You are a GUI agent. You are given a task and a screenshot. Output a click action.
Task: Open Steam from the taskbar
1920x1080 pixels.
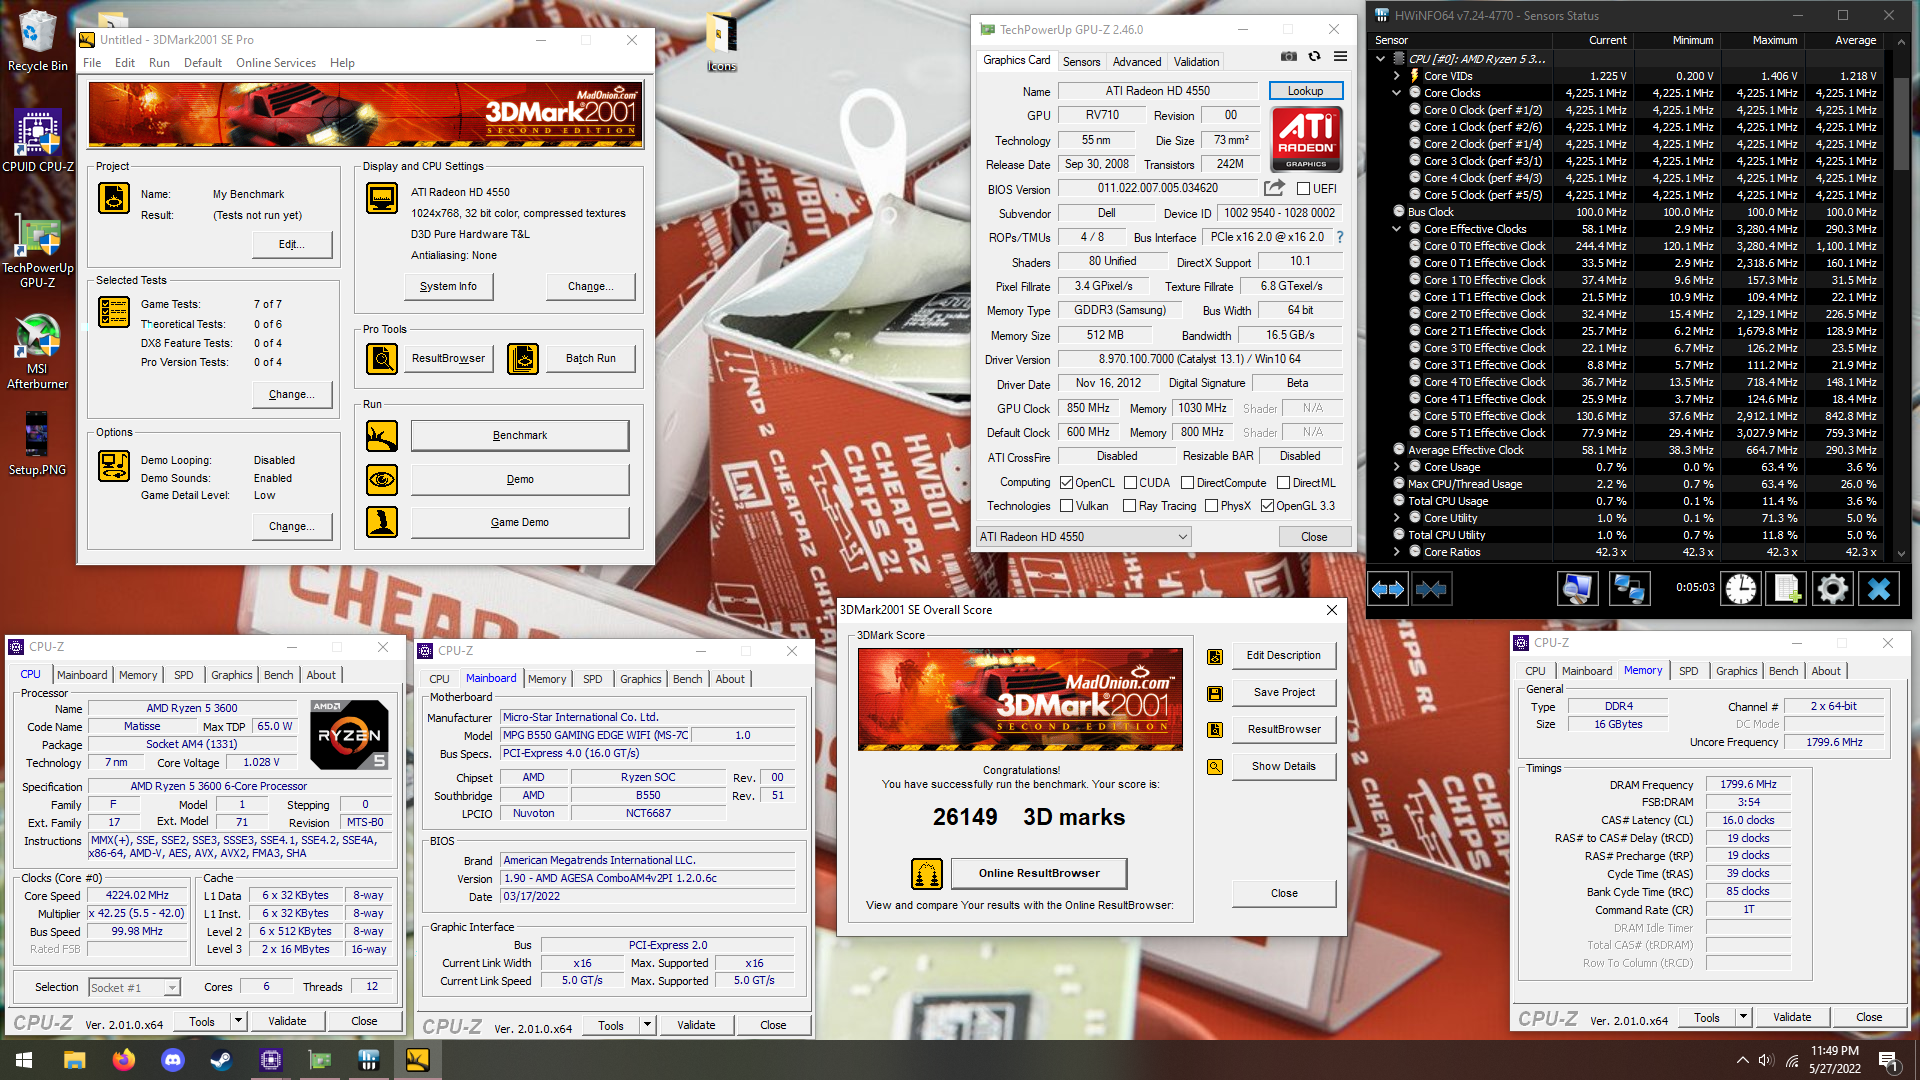click(221, 1060)
